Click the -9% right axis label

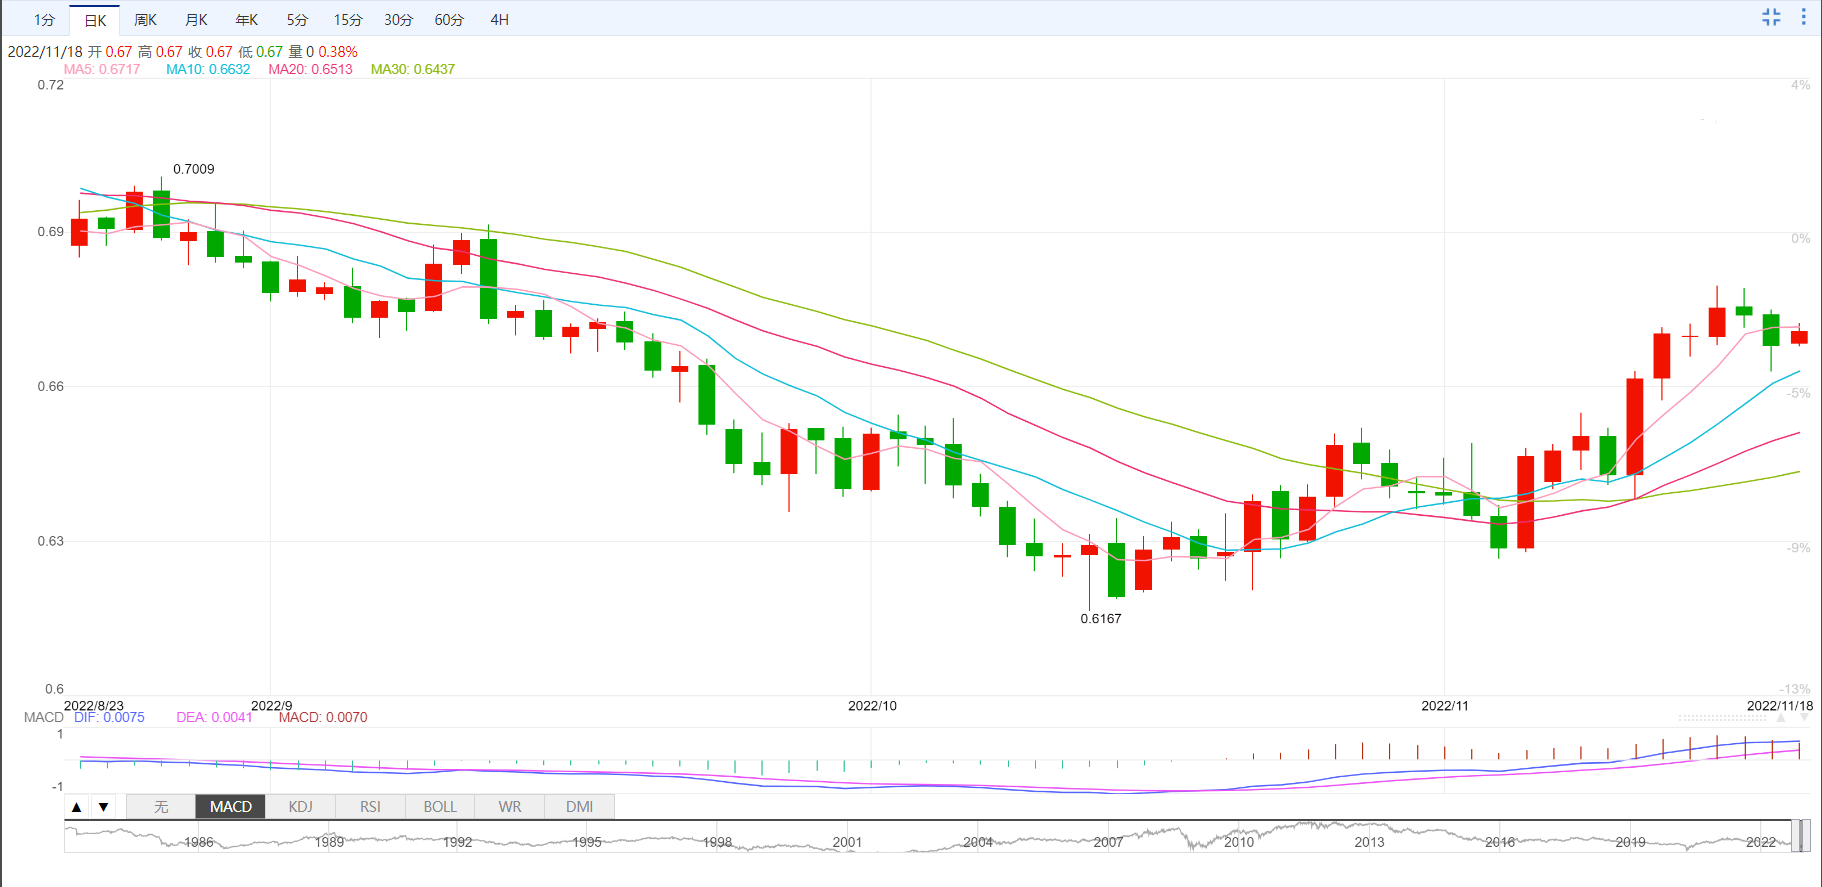[1798, 548]
